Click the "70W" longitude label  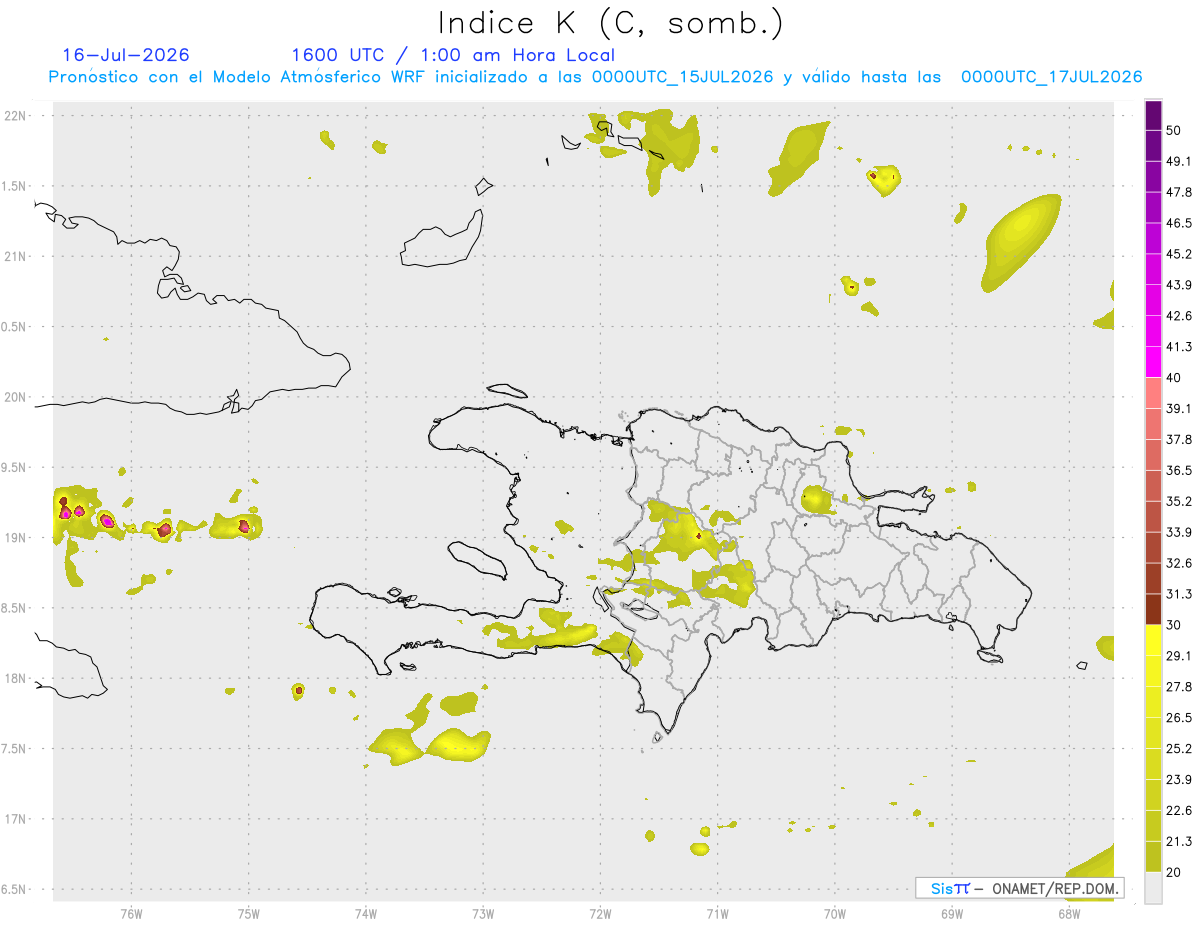click(835, 913)
